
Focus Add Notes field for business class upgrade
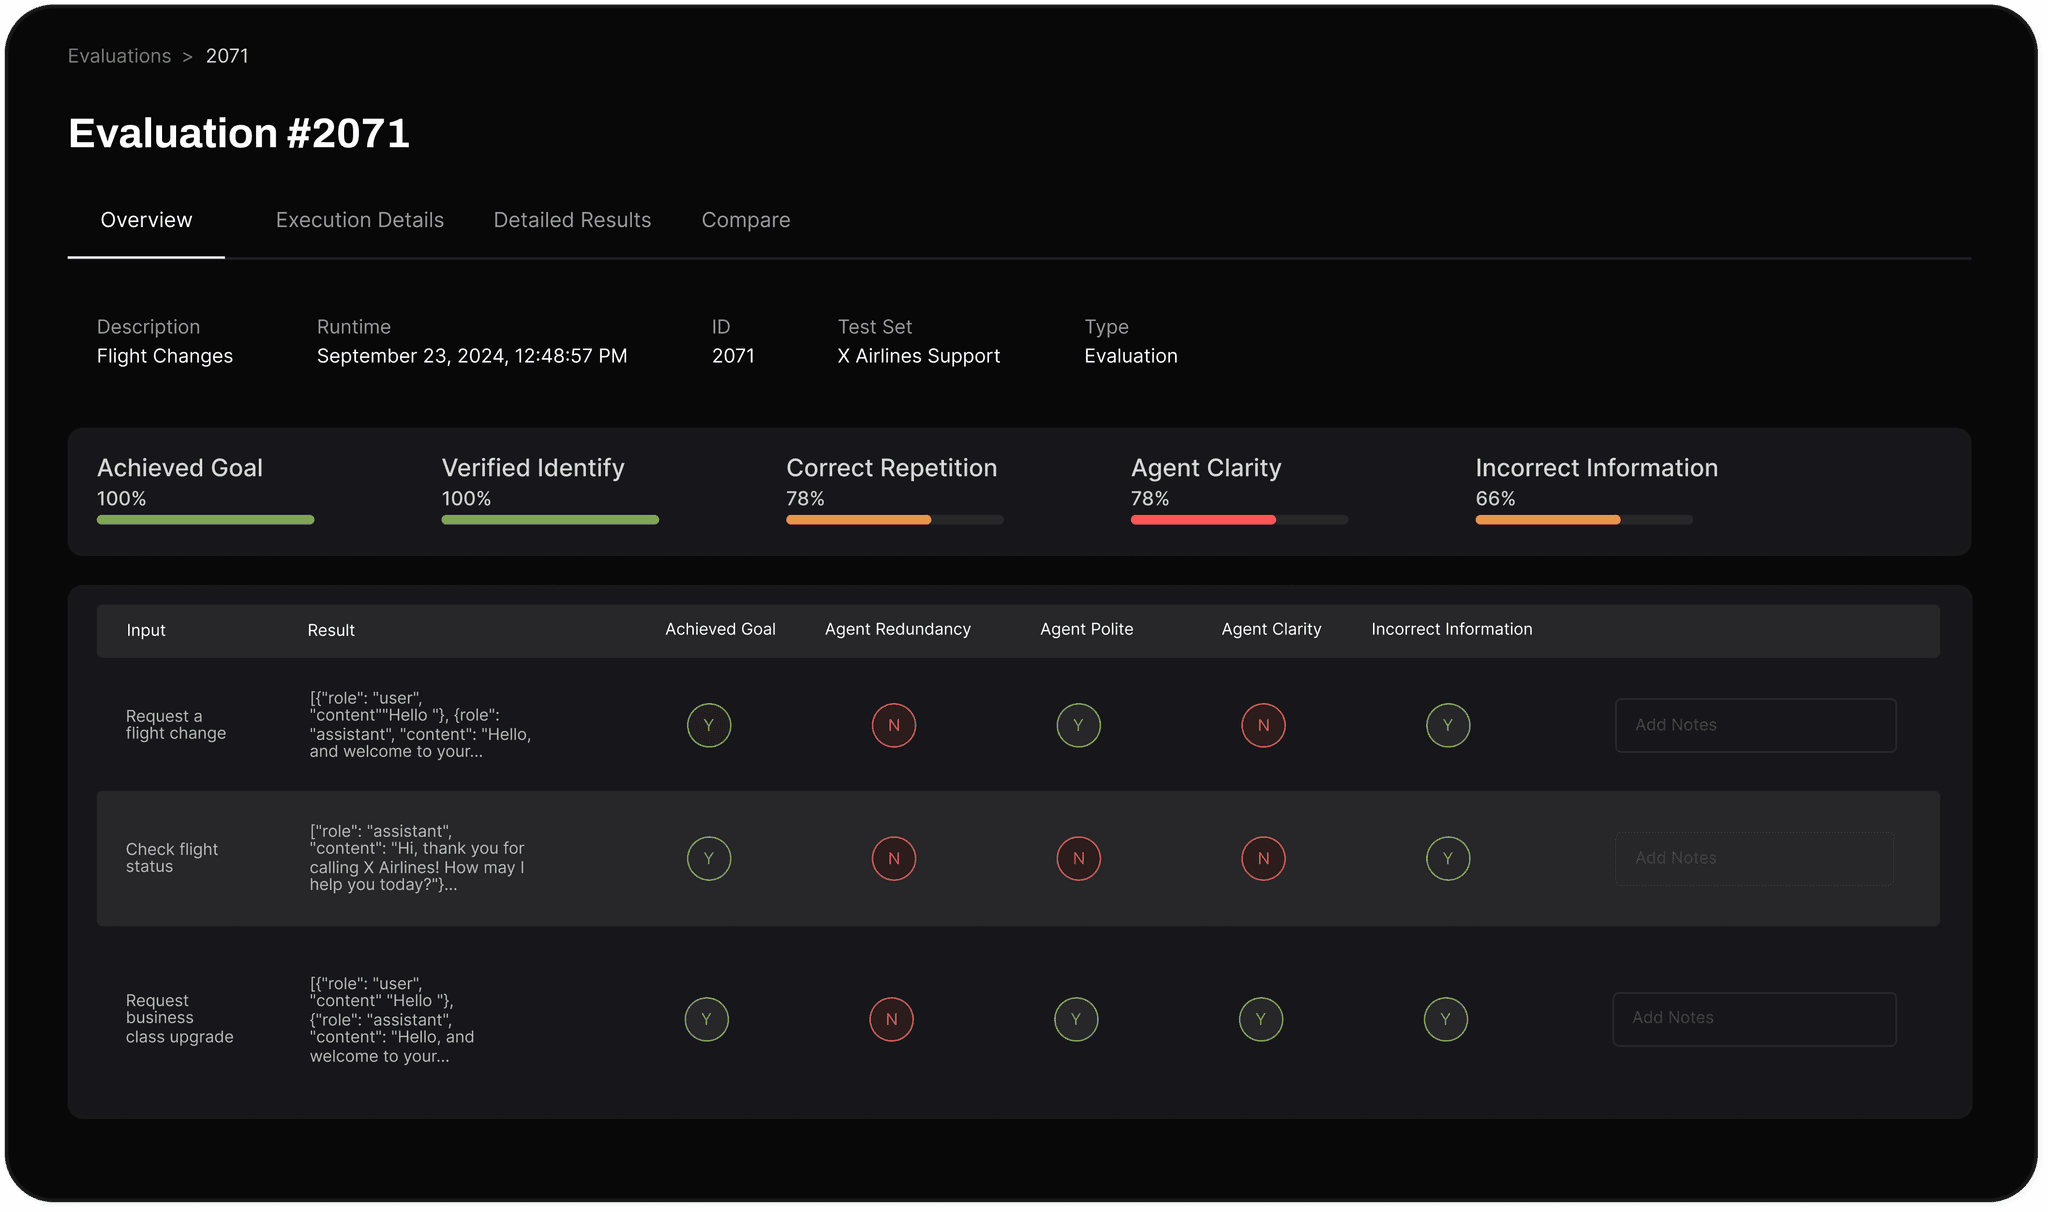[1754, 1018]
